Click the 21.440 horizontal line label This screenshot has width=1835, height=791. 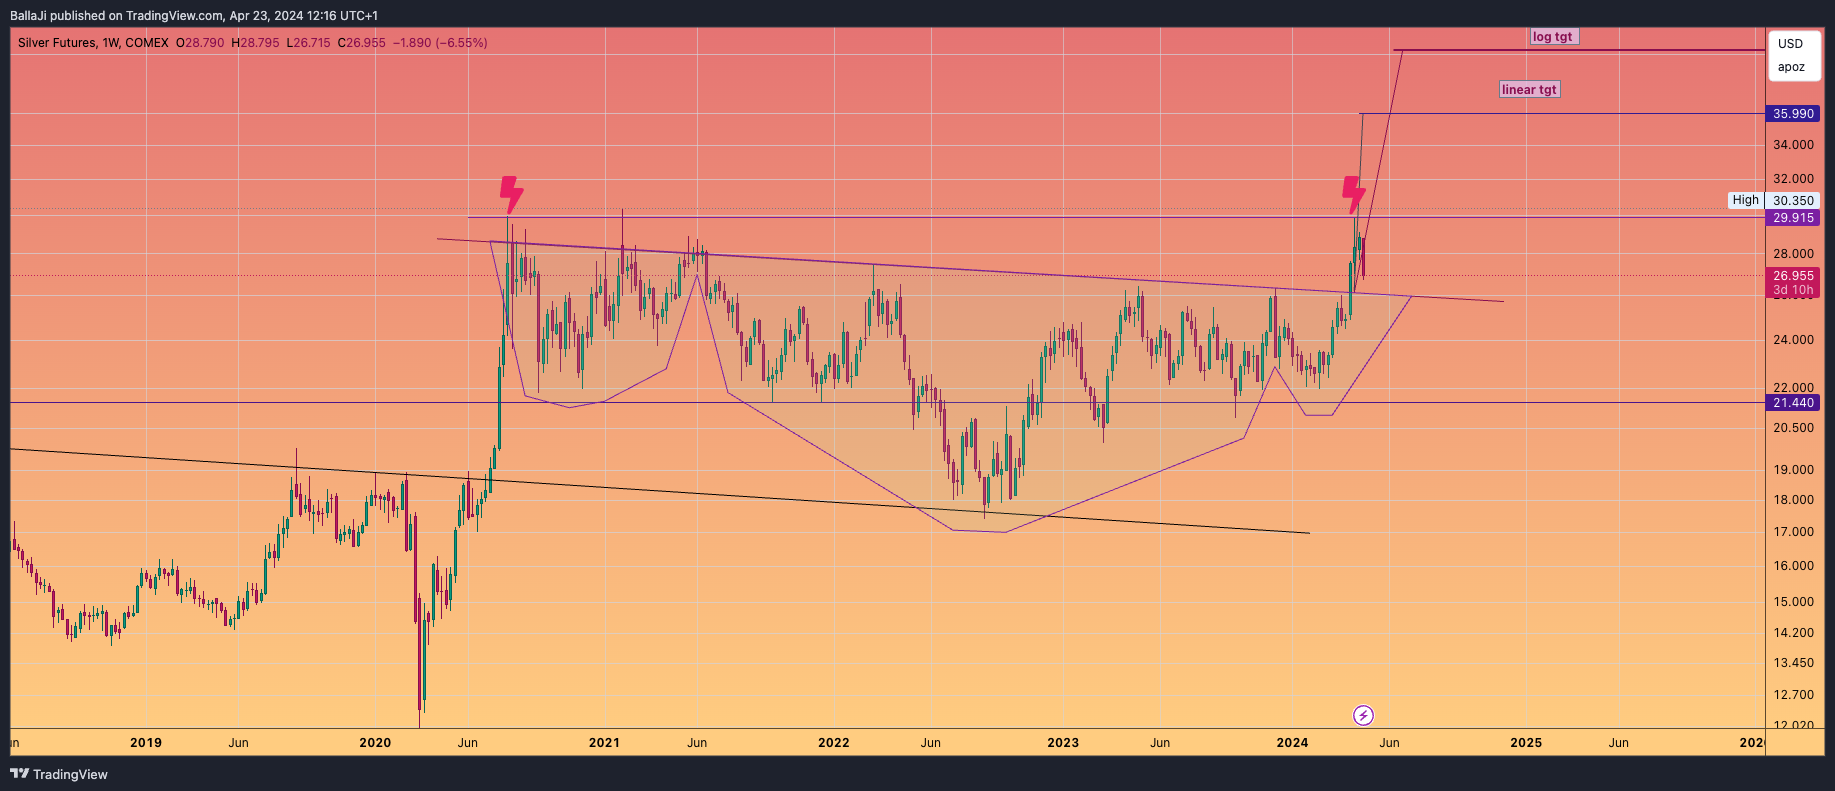click(1793, 403)
